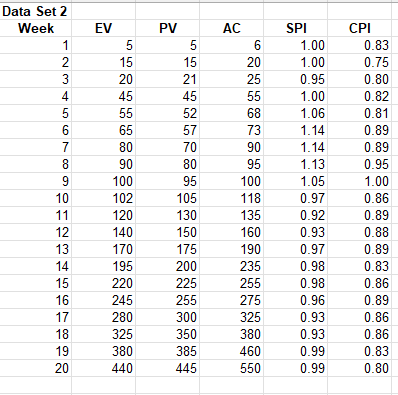Select the week 6 AC value 73
Image resolution: width=398 pixels, height=395 pixels.
[231, 130]
